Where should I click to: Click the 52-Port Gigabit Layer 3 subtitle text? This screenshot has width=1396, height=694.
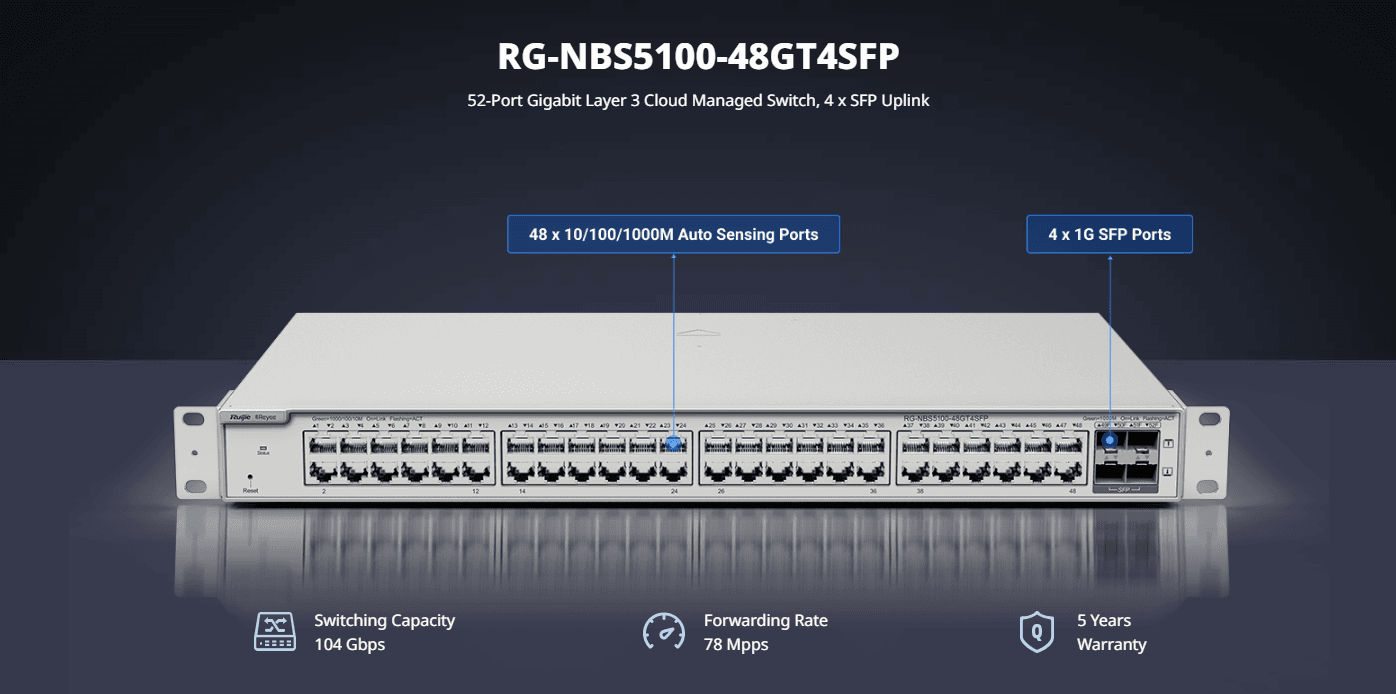(x=698, y=100)
